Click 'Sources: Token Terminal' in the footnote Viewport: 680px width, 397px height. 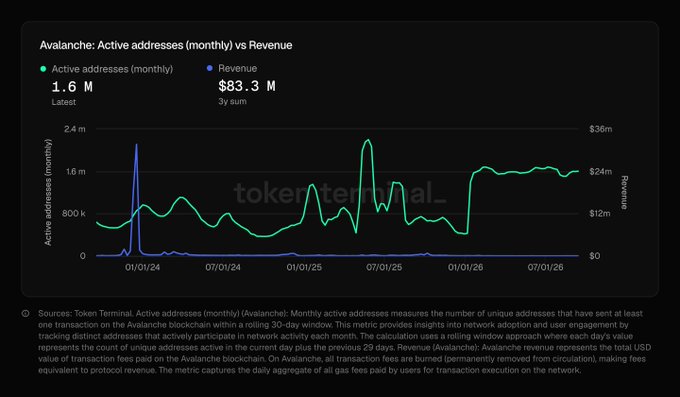(x=85, y=313)
